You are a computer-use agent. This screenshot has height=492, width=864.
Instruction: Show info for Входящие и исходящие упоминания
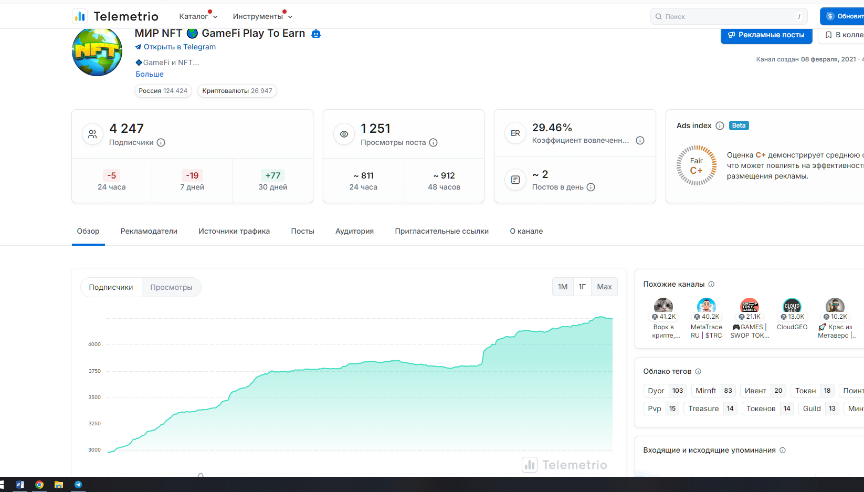tap(782, 450)
